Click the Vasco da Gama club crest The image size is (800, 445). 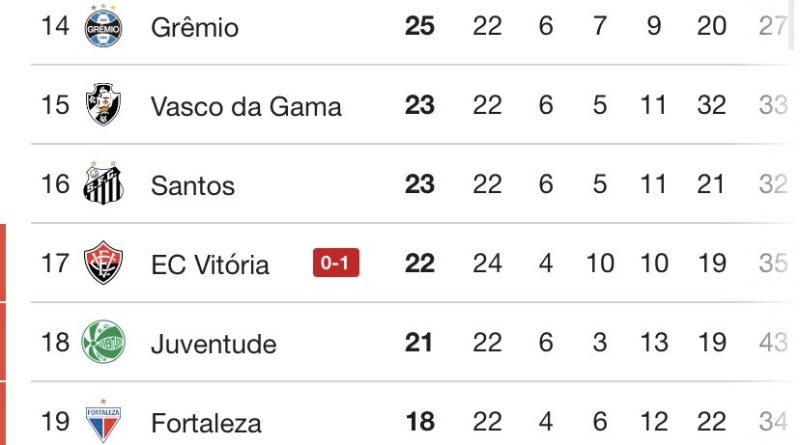pos(103,105)
